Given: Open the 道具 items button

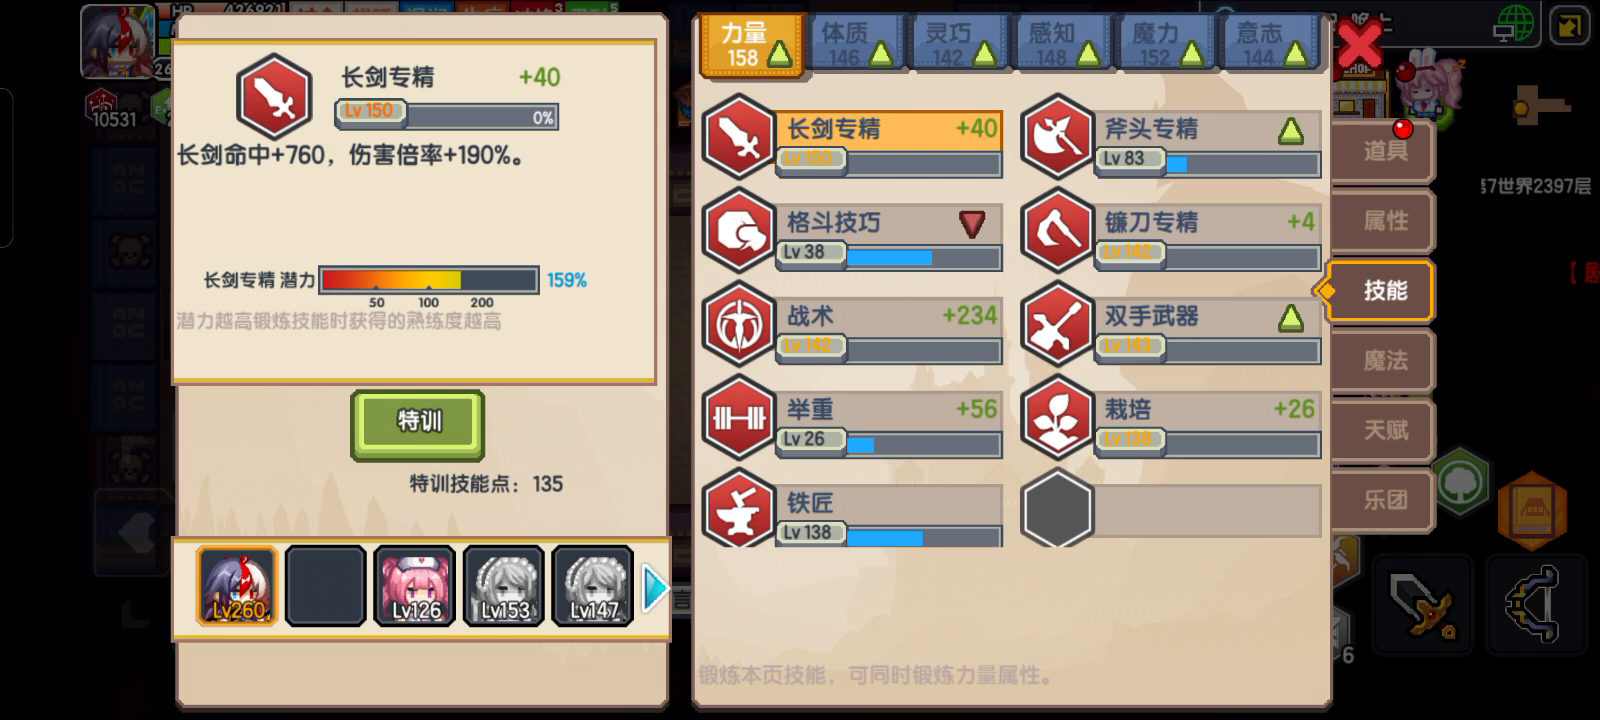Looking at the screenshot, I should 1384,152.
